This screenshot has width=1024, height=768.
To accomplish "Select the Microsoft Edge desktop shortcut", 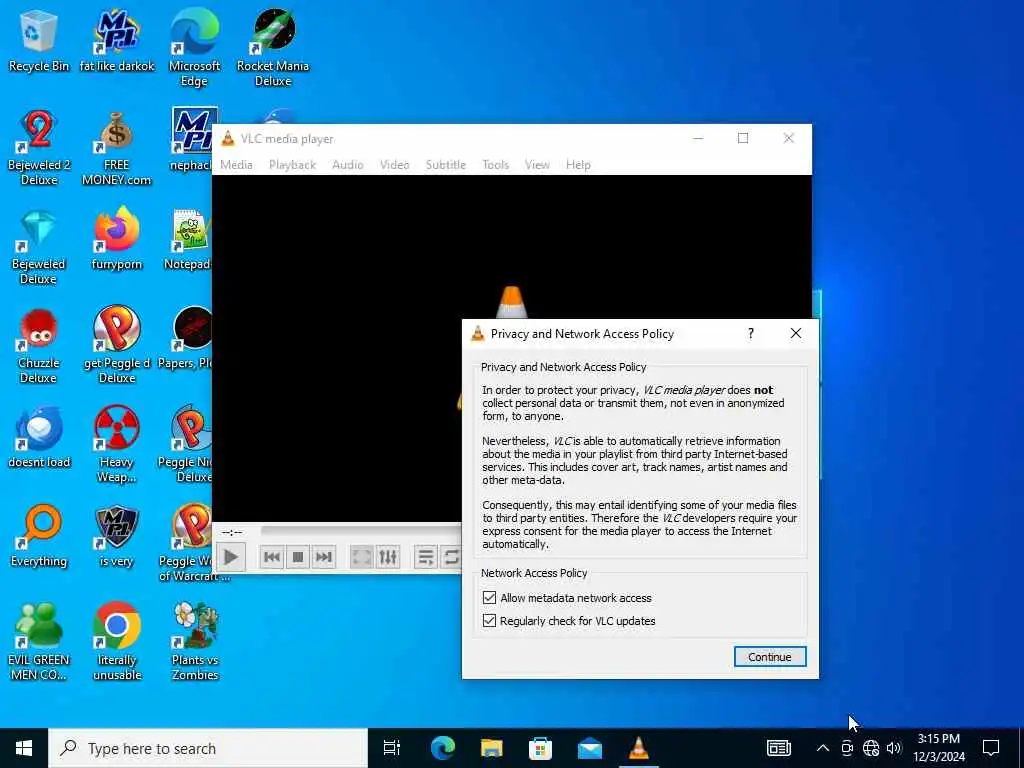I will click(x=195, y=48).
